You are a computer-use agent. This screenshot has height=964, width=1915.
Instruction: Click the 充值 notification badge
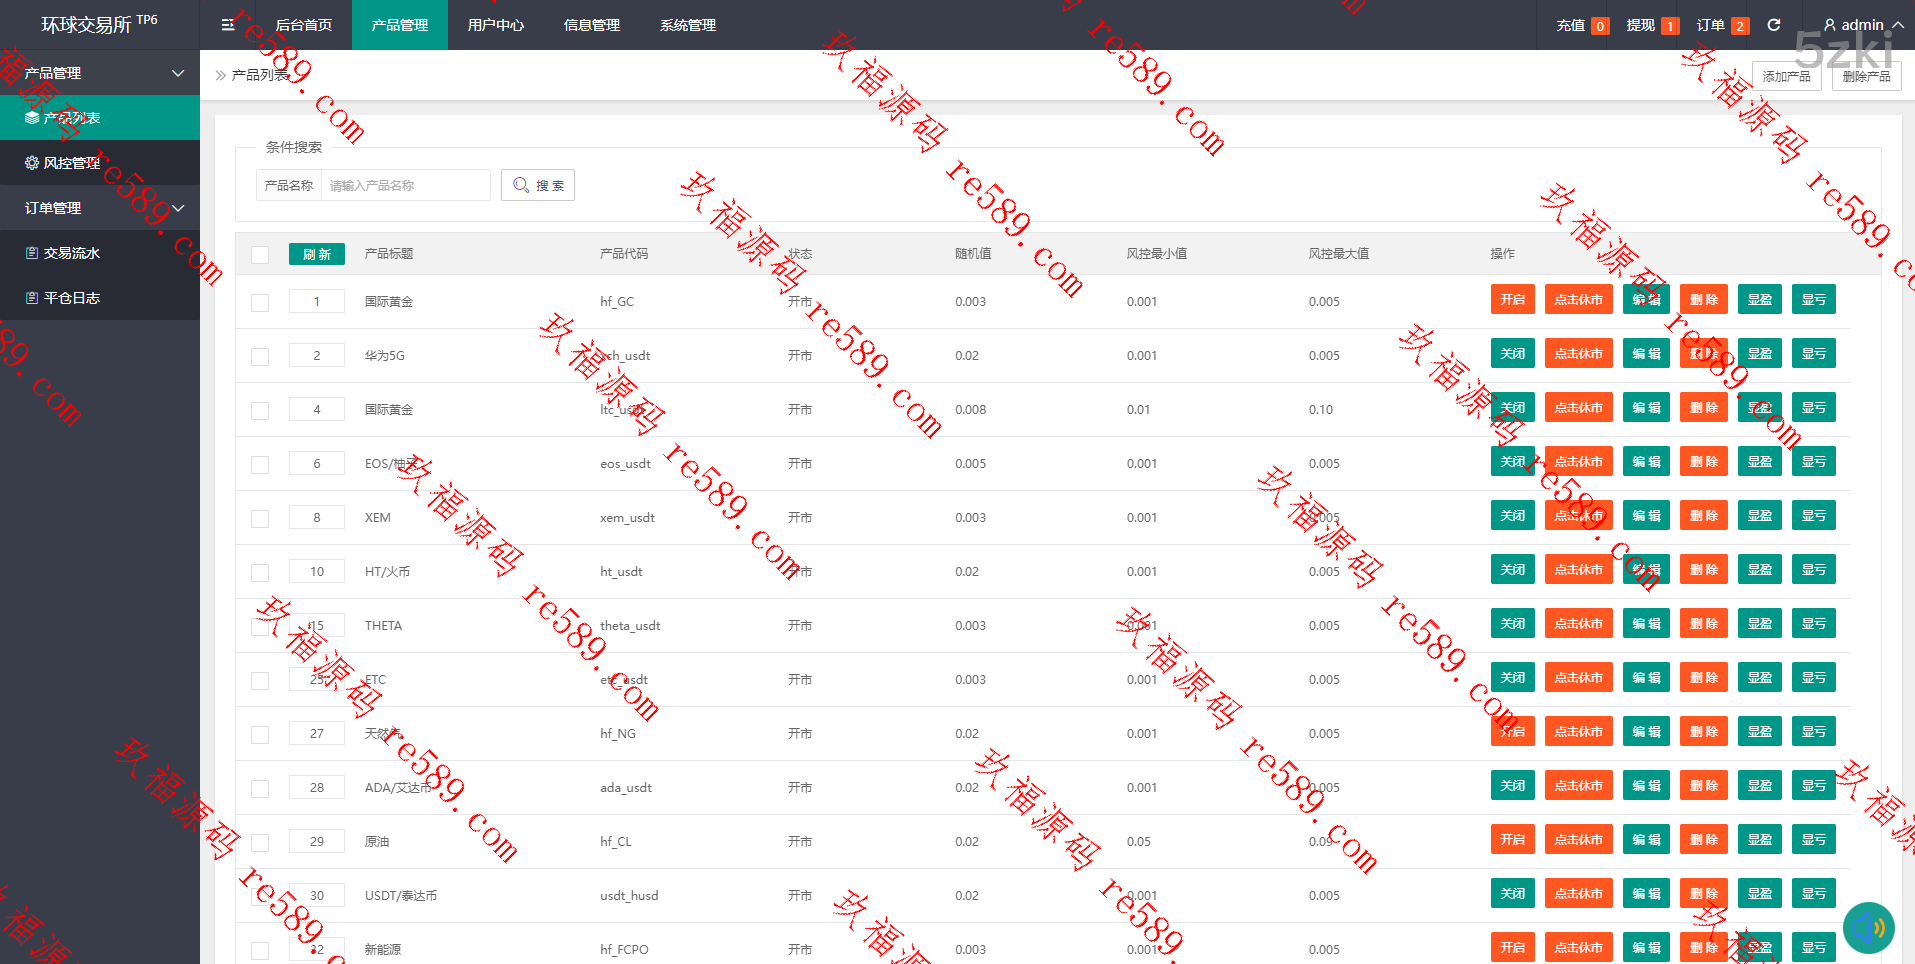coord(1600,26)
